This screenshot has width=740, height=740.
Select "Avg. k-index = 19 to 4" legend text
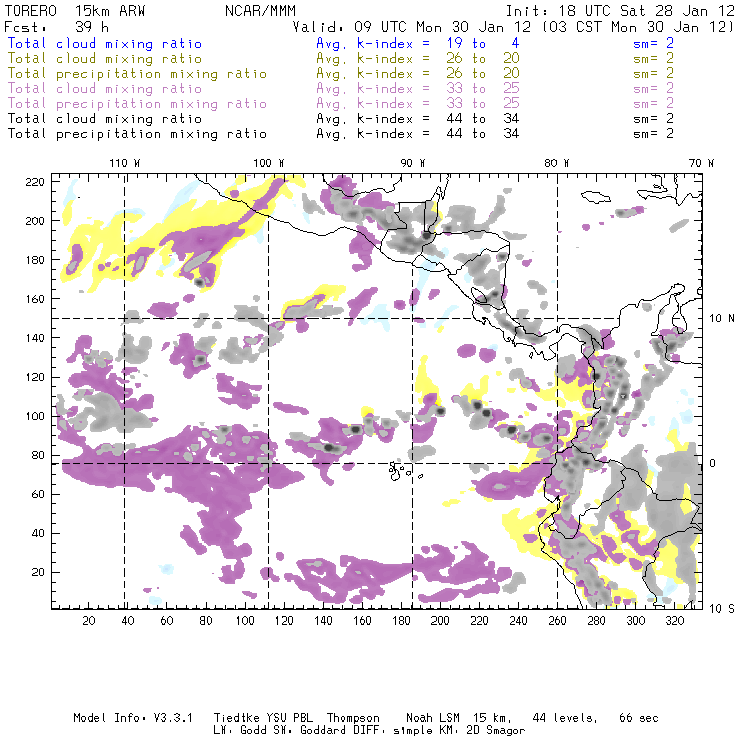[418, 43]
